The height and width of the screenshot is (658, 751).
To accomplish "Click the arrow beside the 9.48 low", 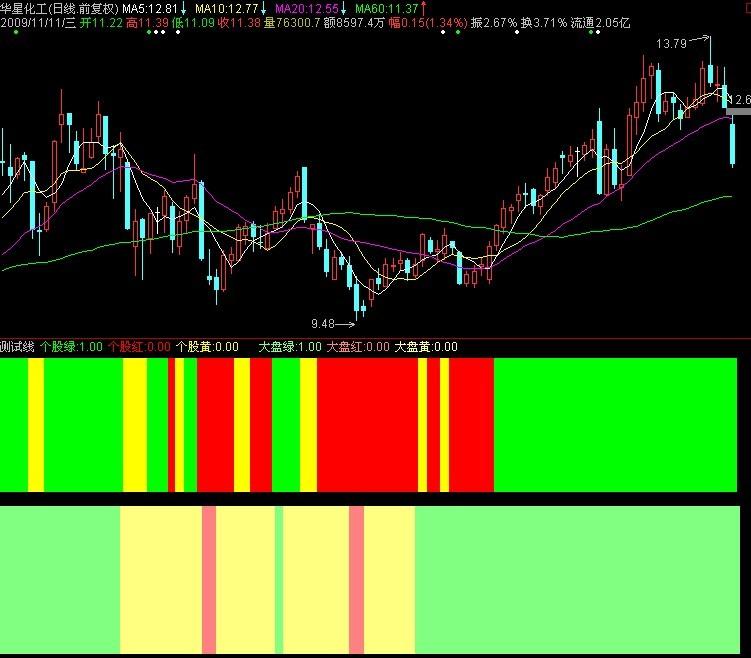I will tap(345, 324).
